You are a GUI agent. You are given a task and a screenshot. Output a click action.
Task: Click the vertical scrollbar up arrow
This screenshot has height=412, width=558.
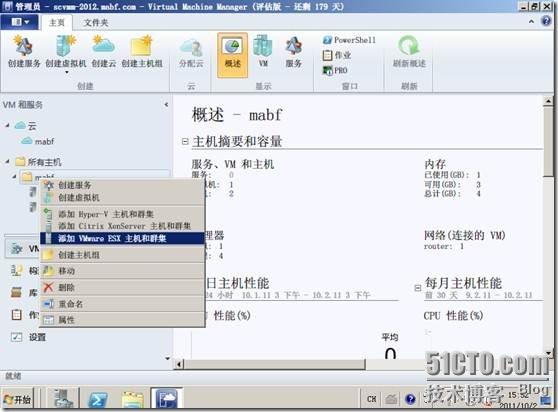548,101
